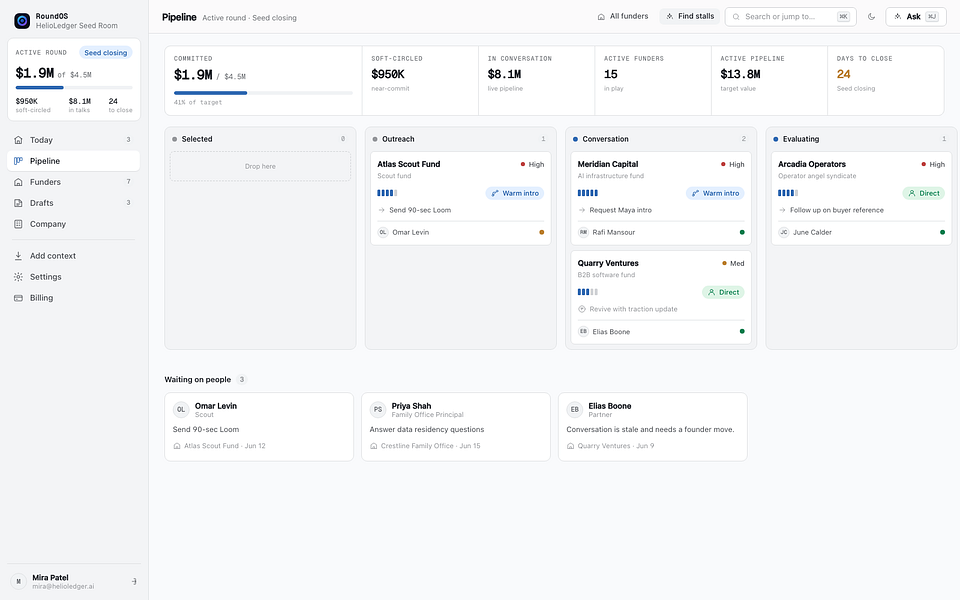Open the Funders section
The image size is (960, 600).
coord(73,182)
